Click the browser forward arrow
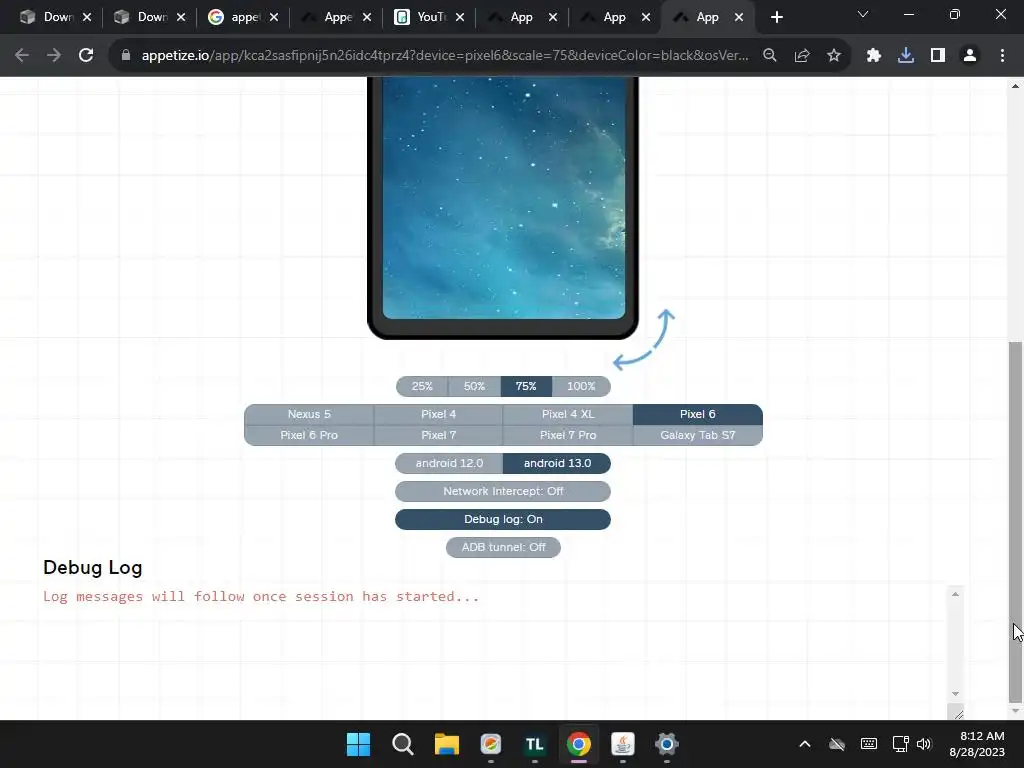 click(x=54, y=56)
